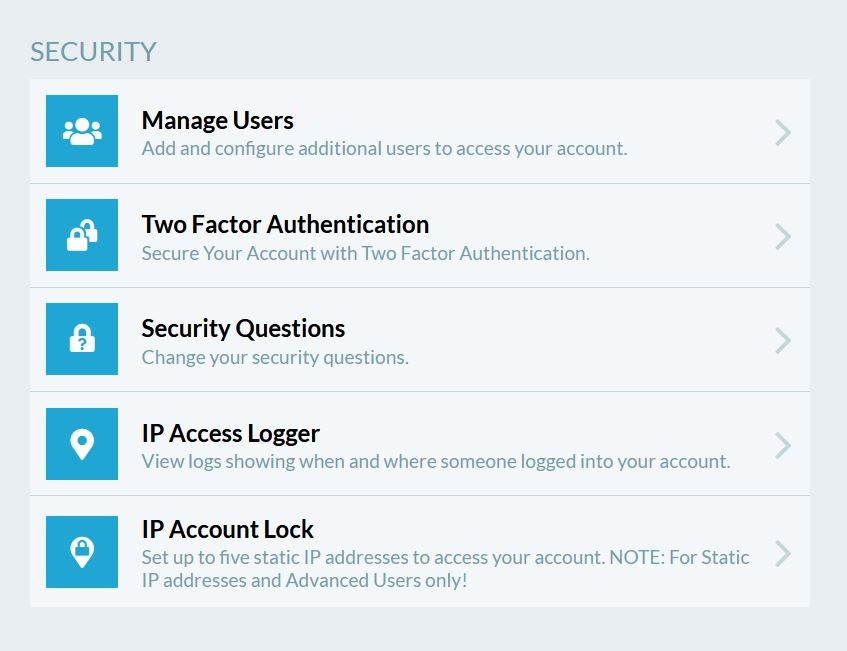Viewport: 847px width, 651px height.
Task: Open Two Factor Authentication via right chevron
Action: (783, 236)
